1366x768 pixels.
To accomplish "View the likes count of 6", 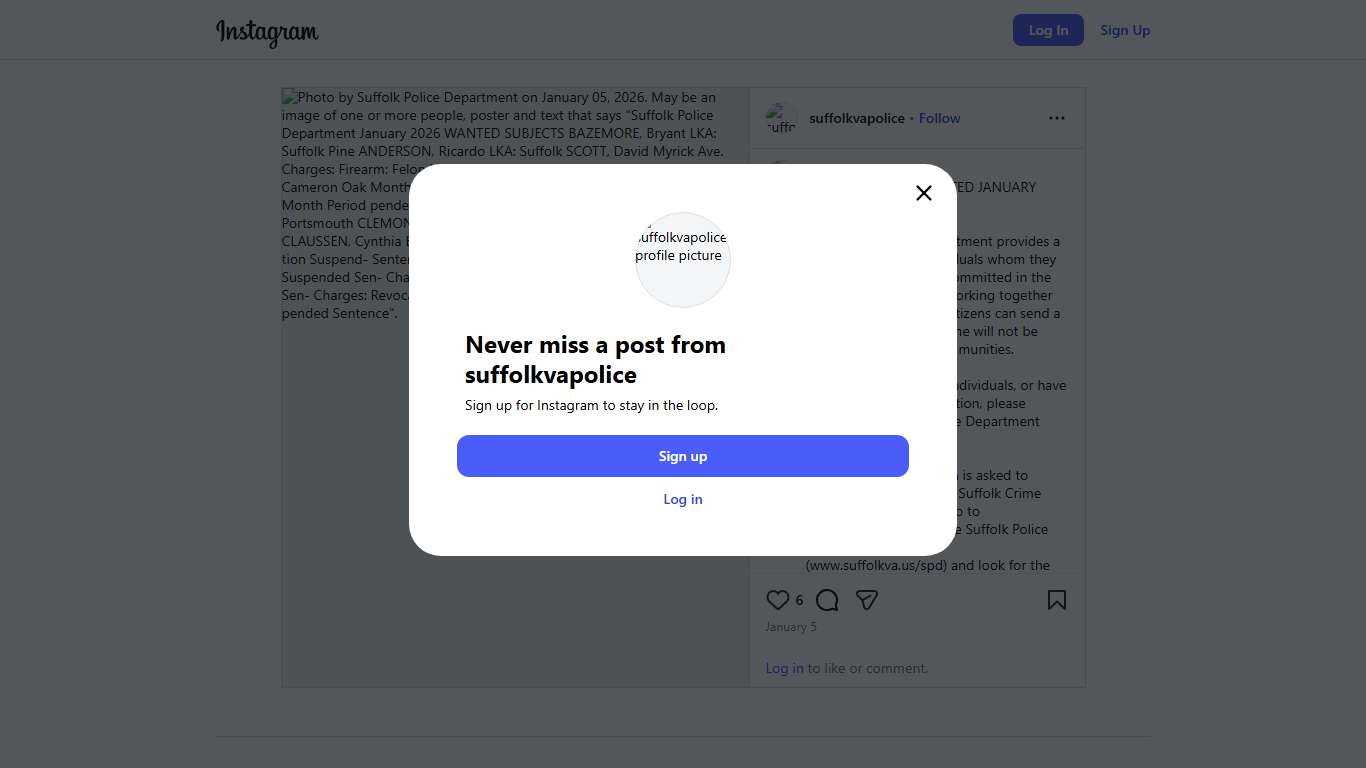I will [x=799, y=600].
